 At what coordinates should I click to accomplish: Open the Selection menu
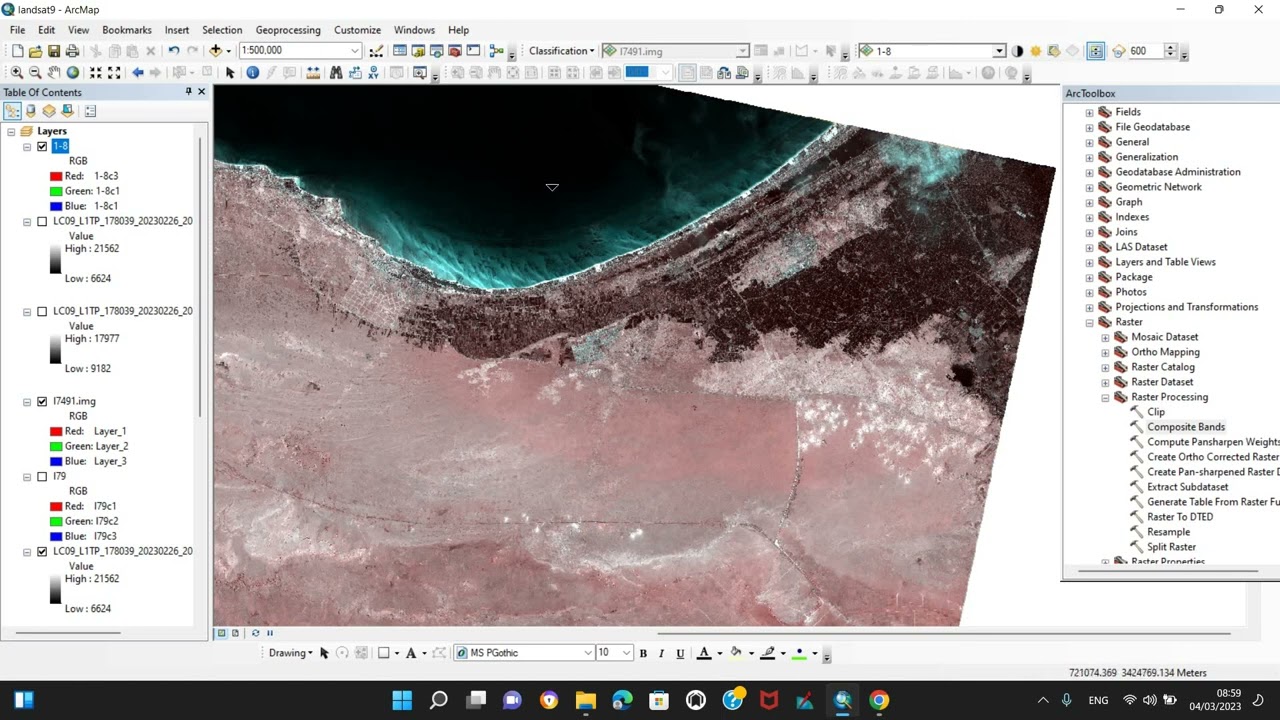tap(222, 30)
